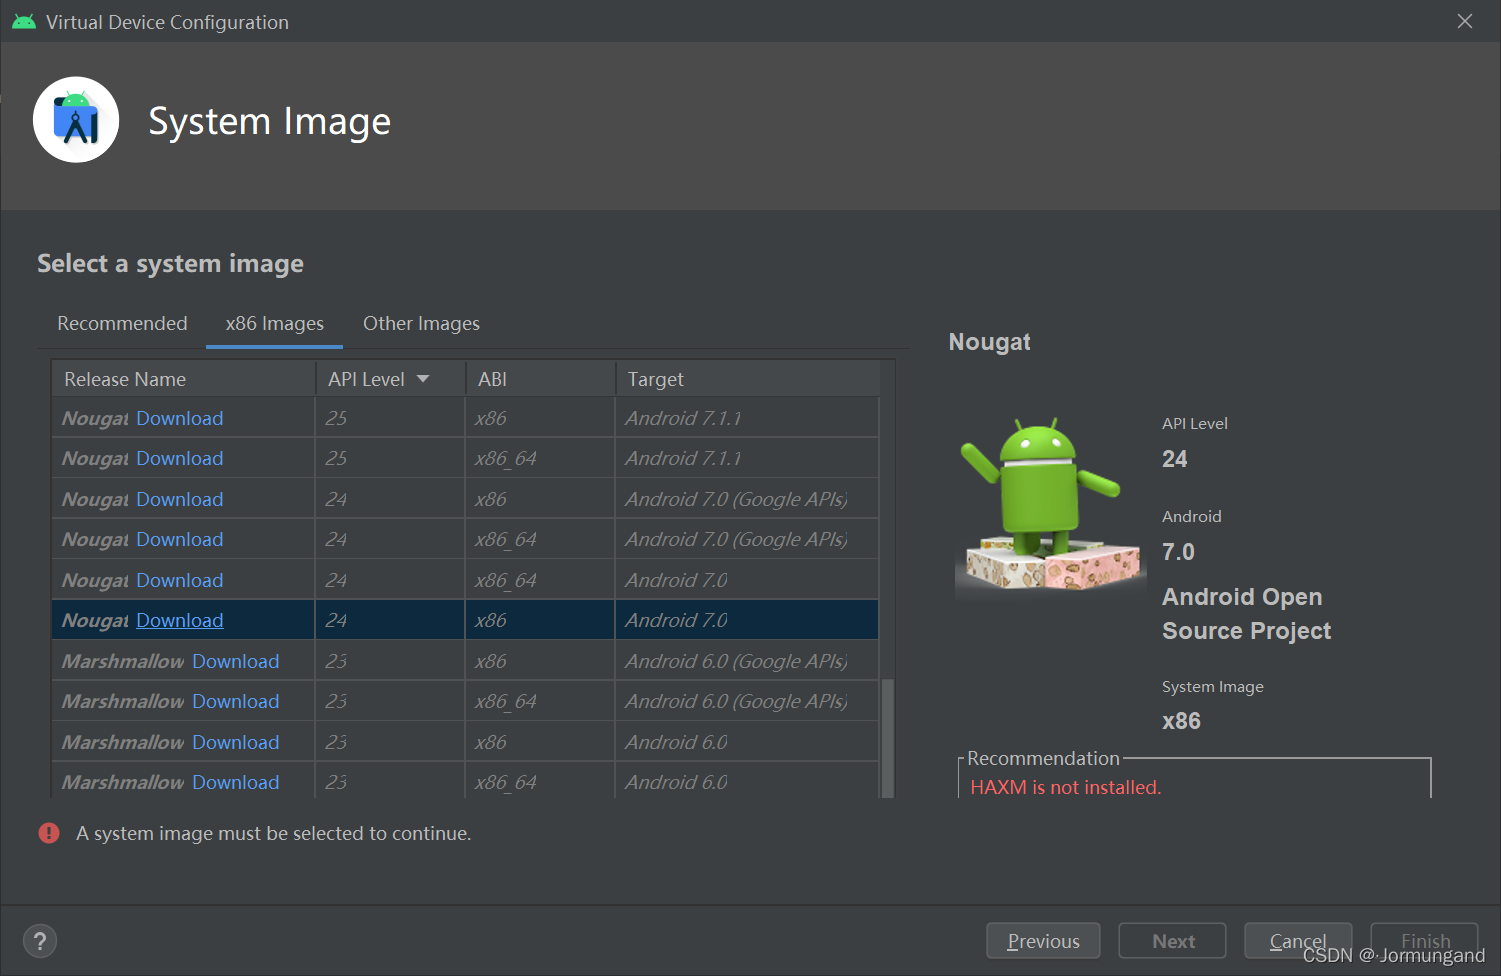This screenshot has width=1501, height=976.
Task: Click the Nougat Android mascot image
Action: point(1050,505)
